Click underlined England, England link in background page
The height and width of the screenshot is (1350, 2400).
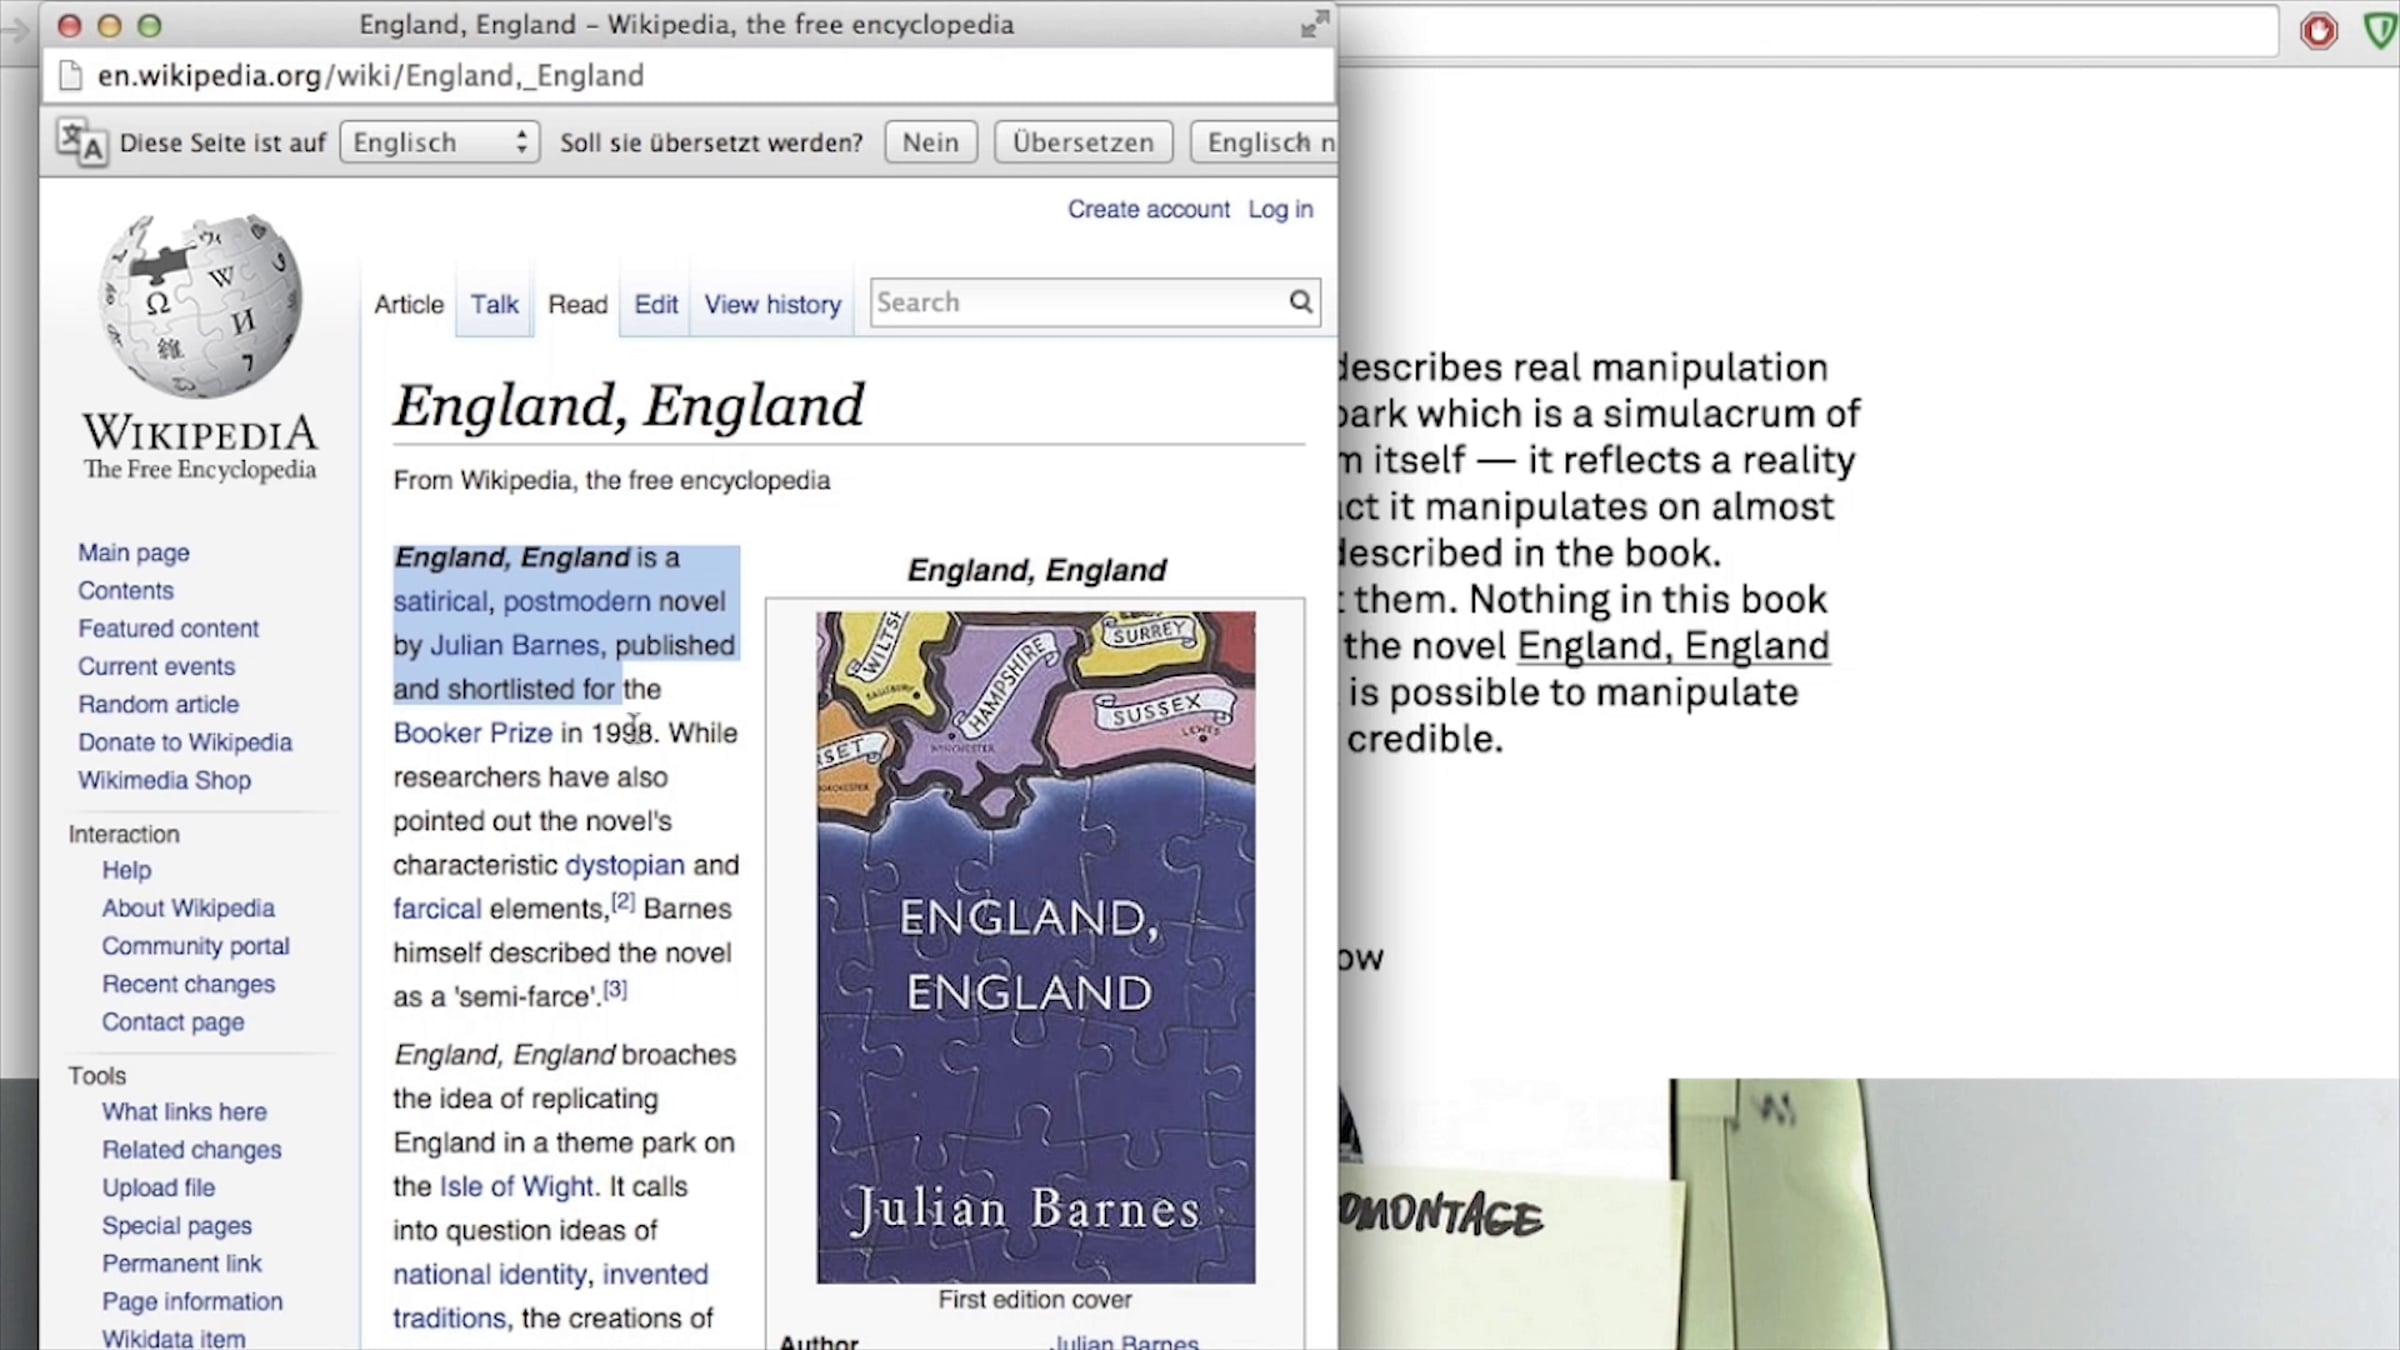pos(1673,647)
